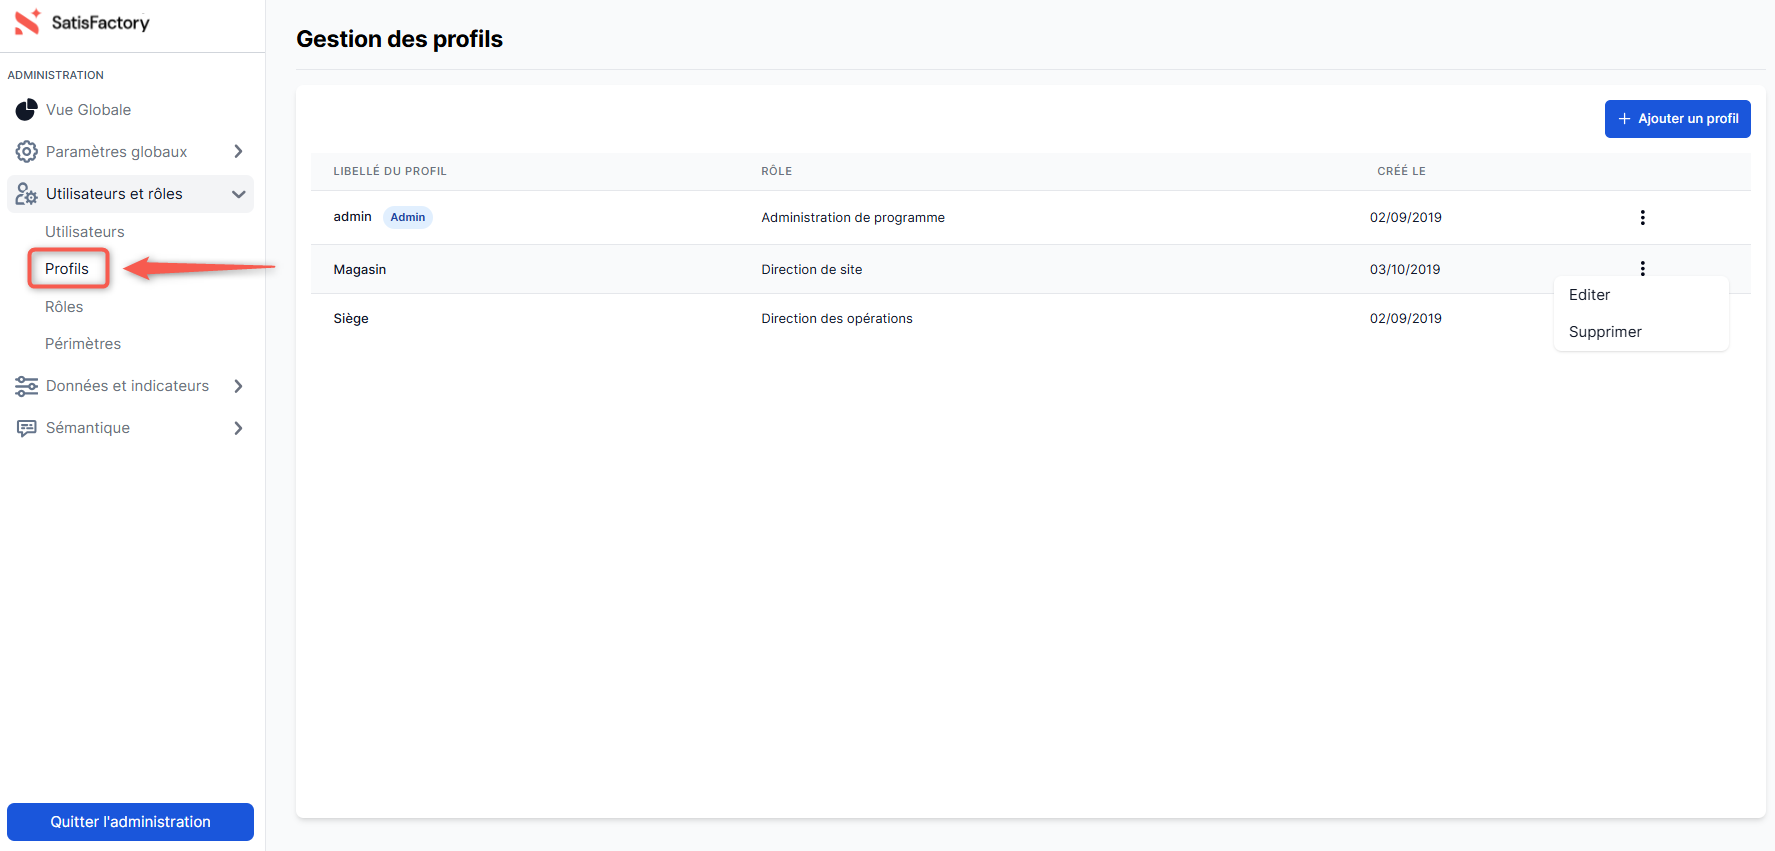The width and height of the screenshot is (1775, 851).
Task: Click the Vue Globale pie chart icon
Action: point(26,110)
